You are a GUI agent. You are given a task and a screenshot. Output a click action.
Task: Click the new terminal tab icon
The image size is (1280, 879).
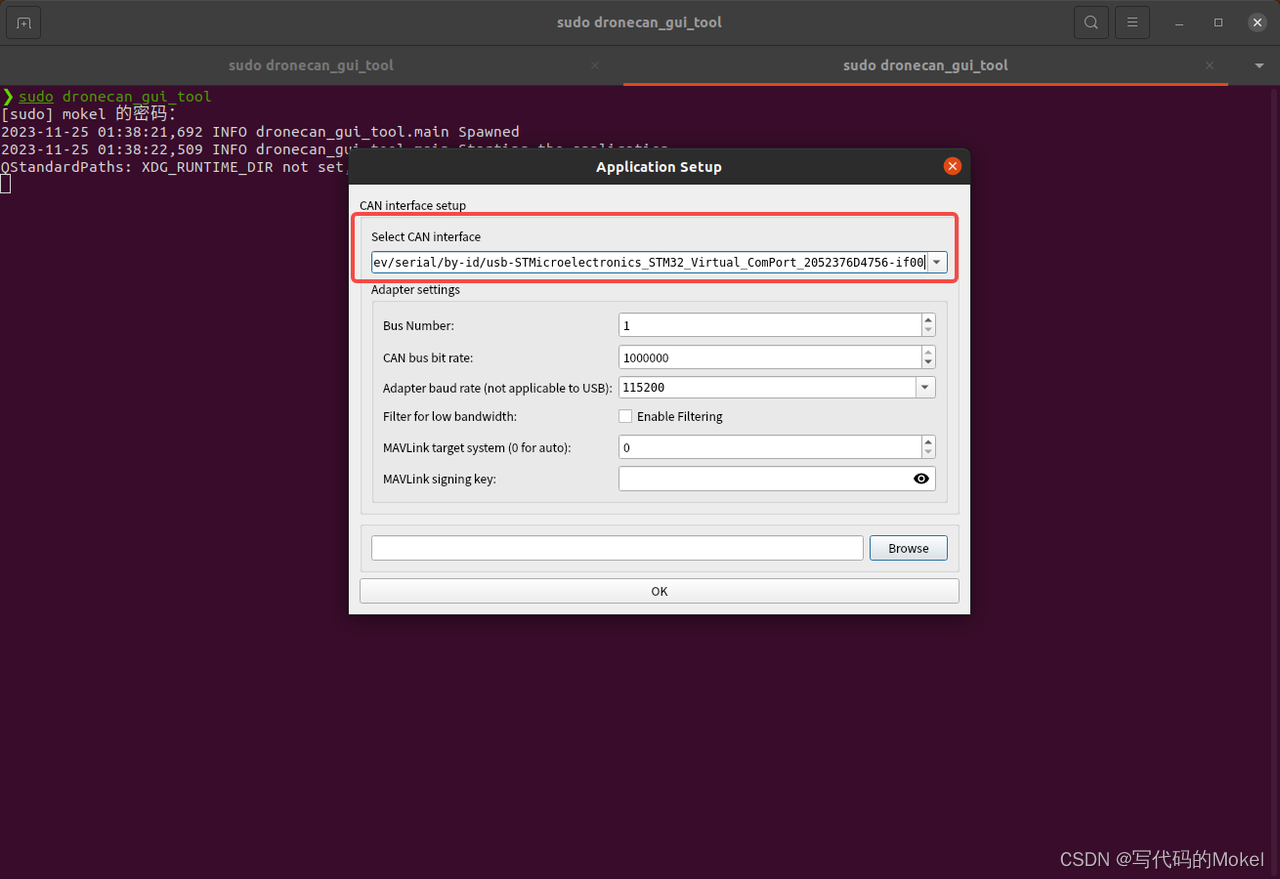pyautogui.click(x=23, y=21)
